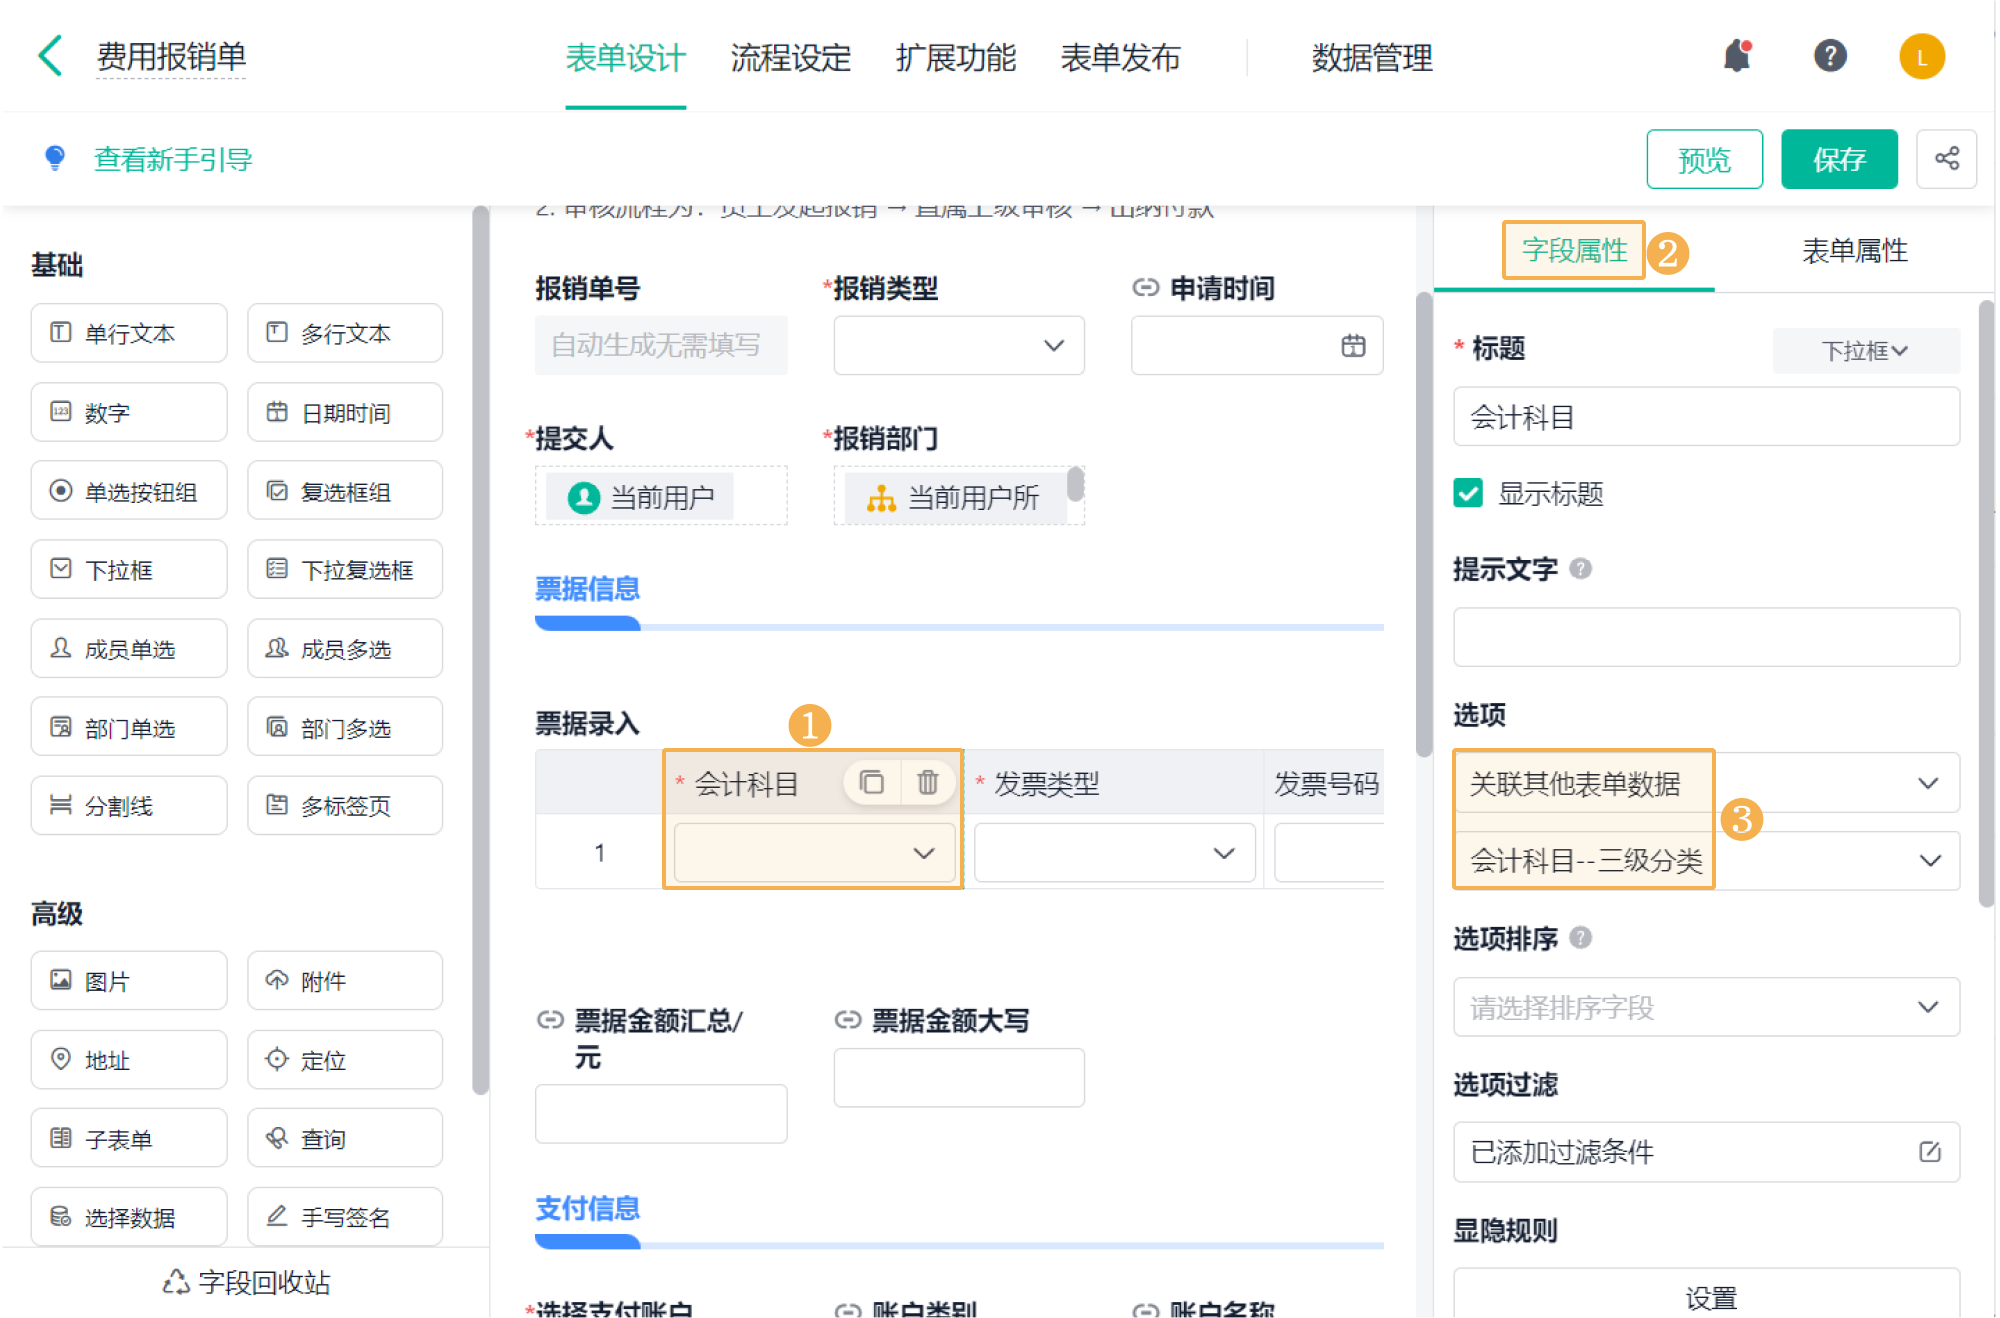This screenshot has width=2000, height=1318.
Task: Open the notification bell
Action: point(1737,56)
